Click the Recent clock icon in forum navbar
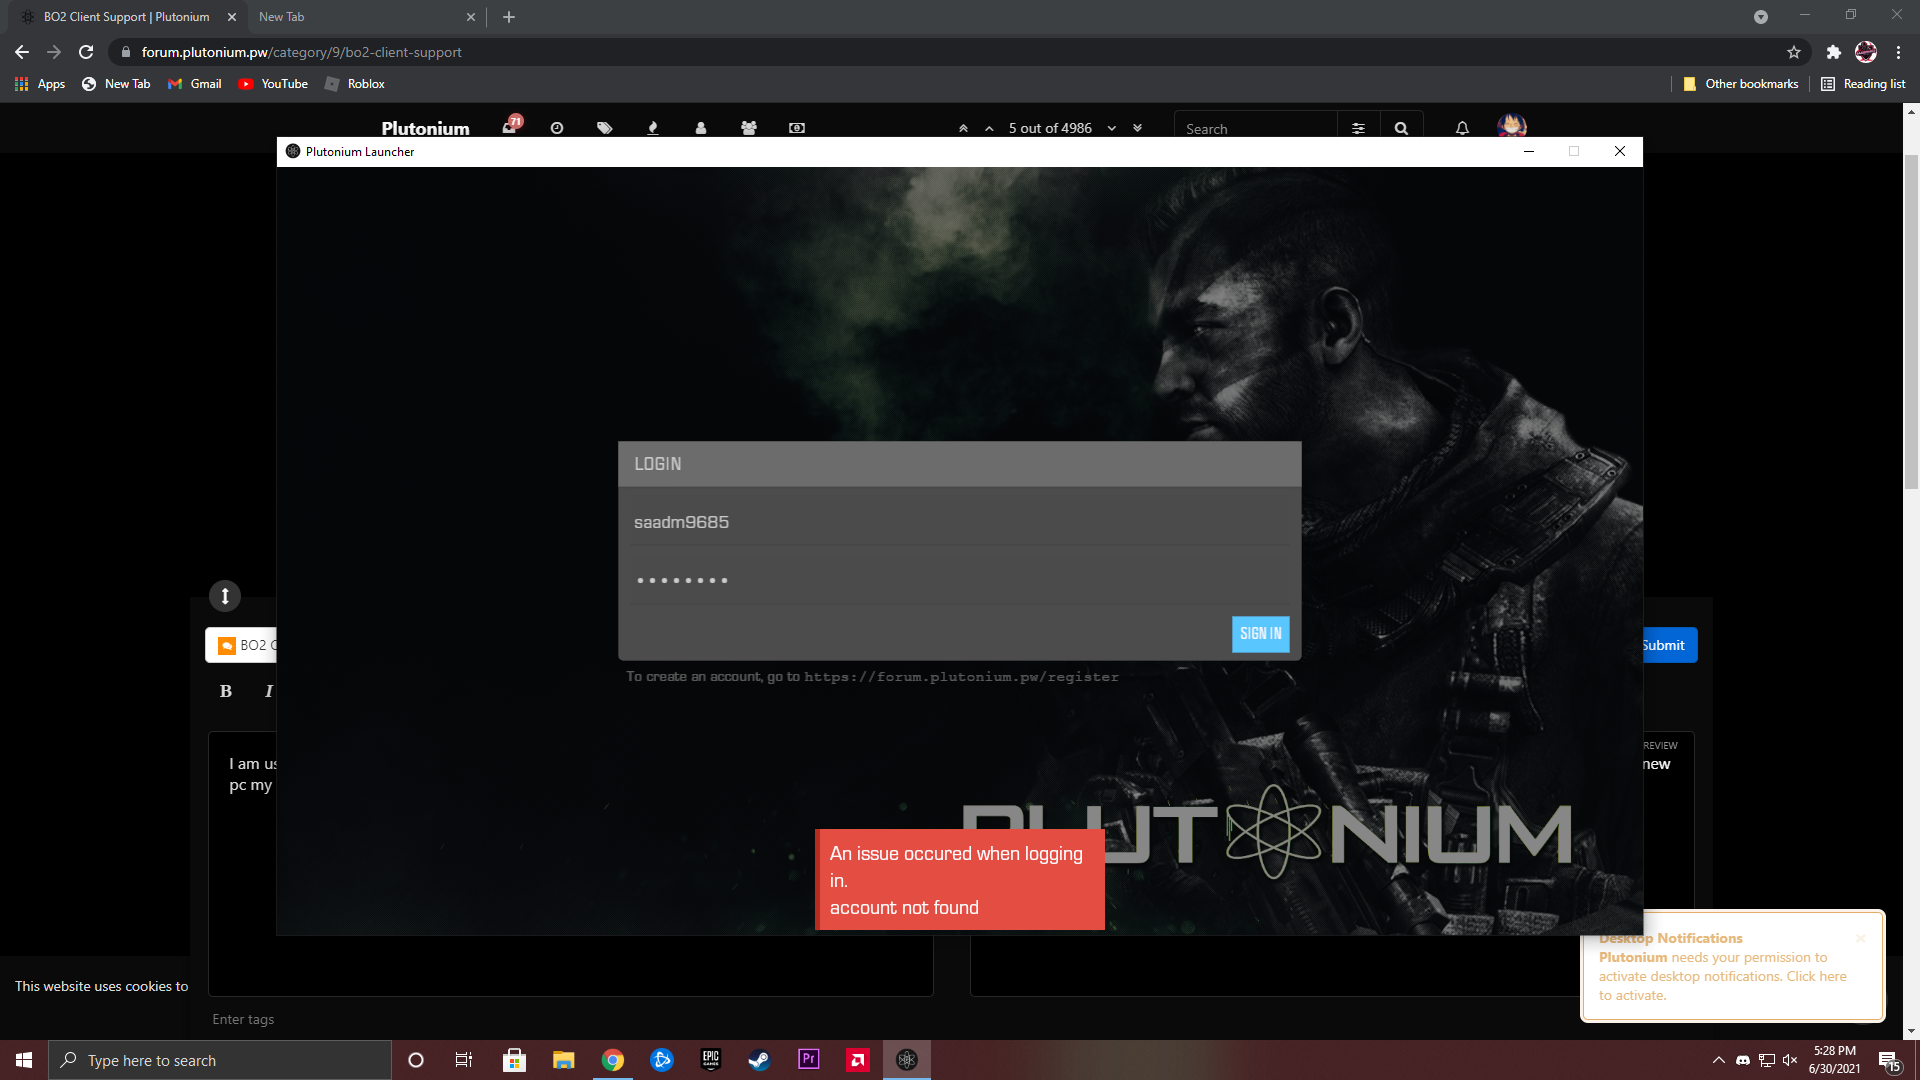The width and height of the screenshot is (1920, 1080). click(557, 128)
